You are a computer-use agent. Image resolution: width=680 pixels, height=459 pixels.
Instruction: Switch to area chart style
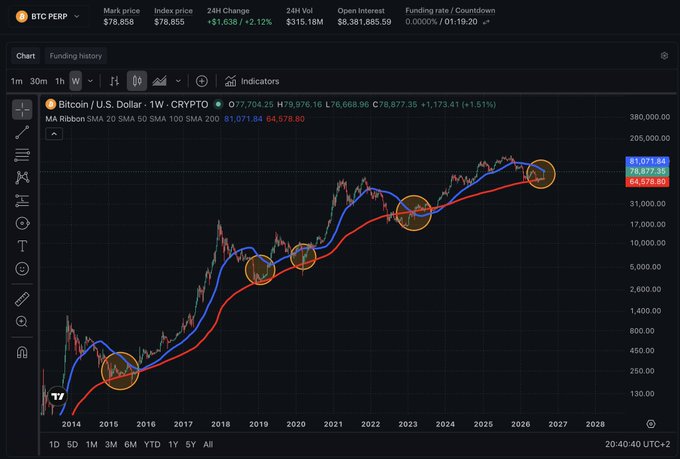[160, 81]
